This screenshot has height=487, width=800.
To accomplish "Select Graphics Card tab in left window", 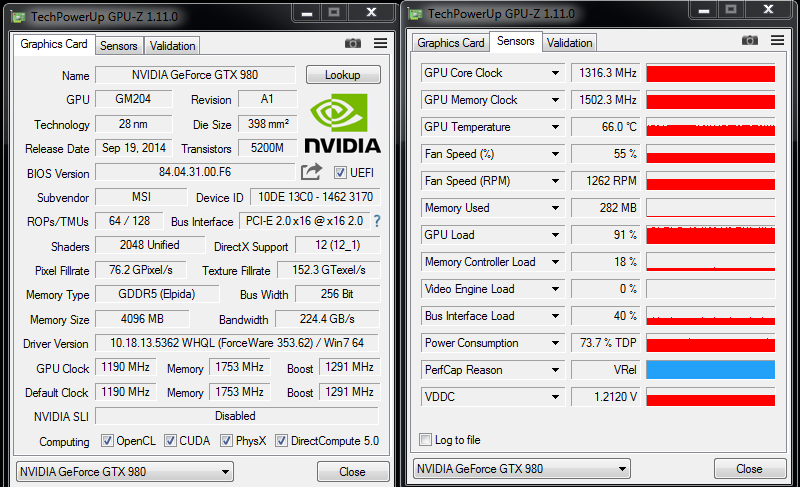I will (x=54, y=44).
